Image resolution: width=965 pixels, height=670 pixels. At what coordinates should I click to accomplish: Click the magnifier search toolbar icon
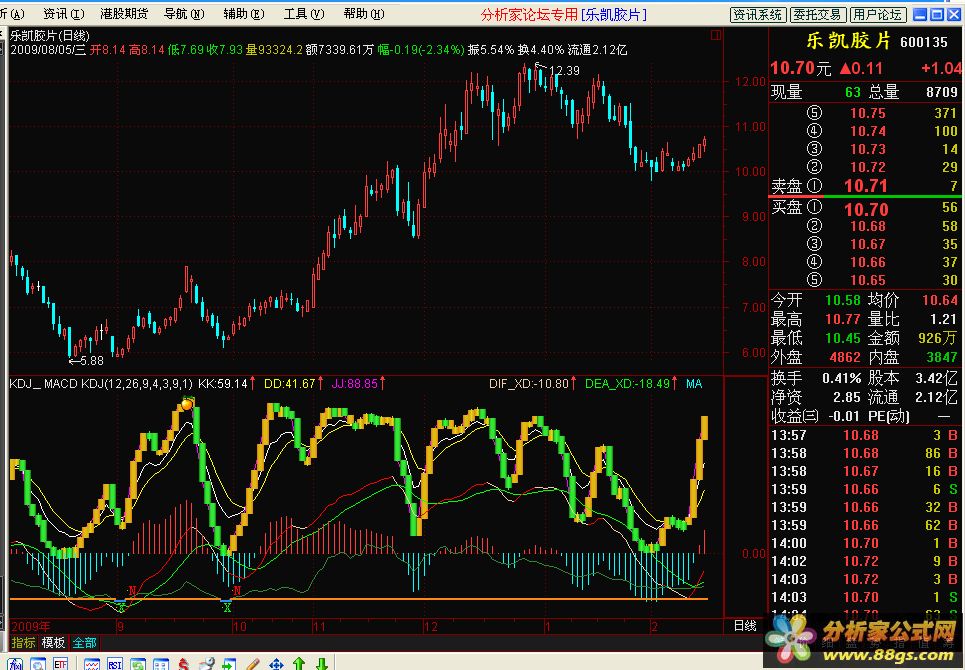coord(38,664)
